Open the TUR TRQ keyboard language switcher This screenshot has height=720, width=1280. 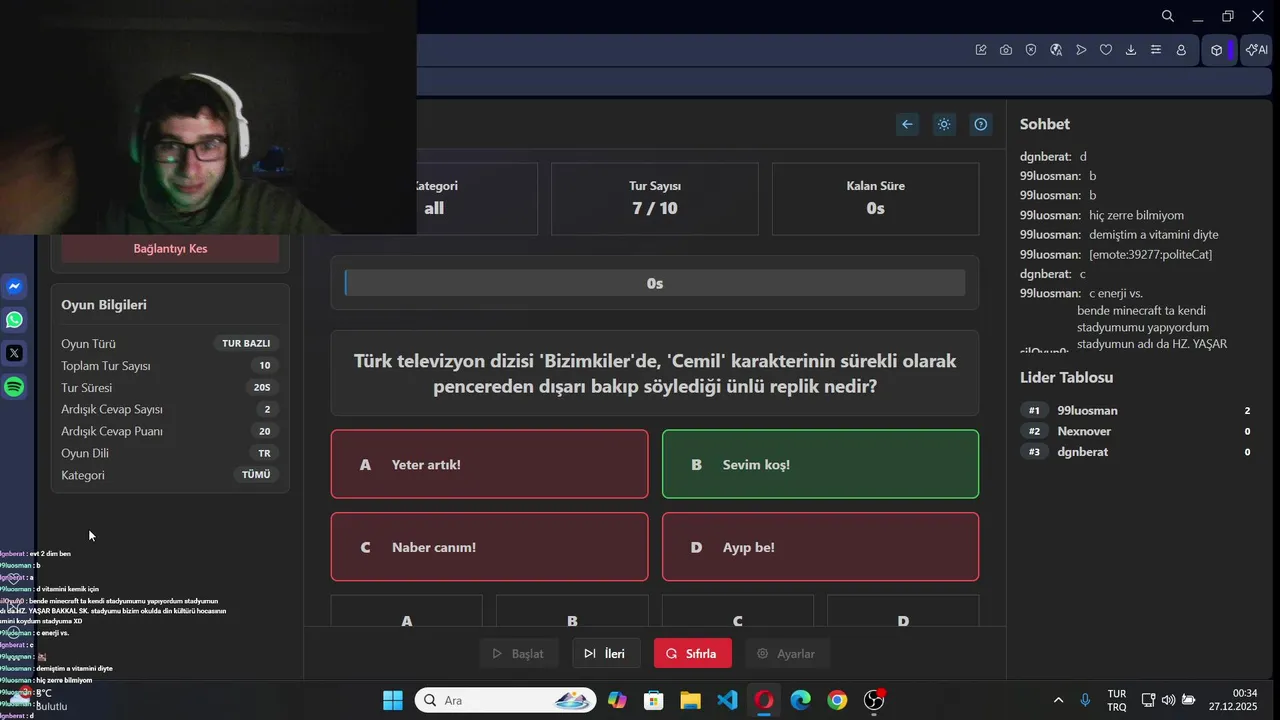click(1117, 700)
